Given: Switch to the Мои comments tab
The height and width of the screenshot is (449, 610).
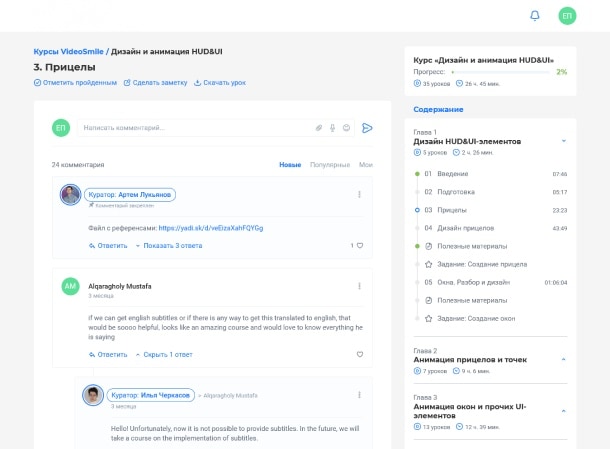Looking at the screenshot, I should point(366,164).
